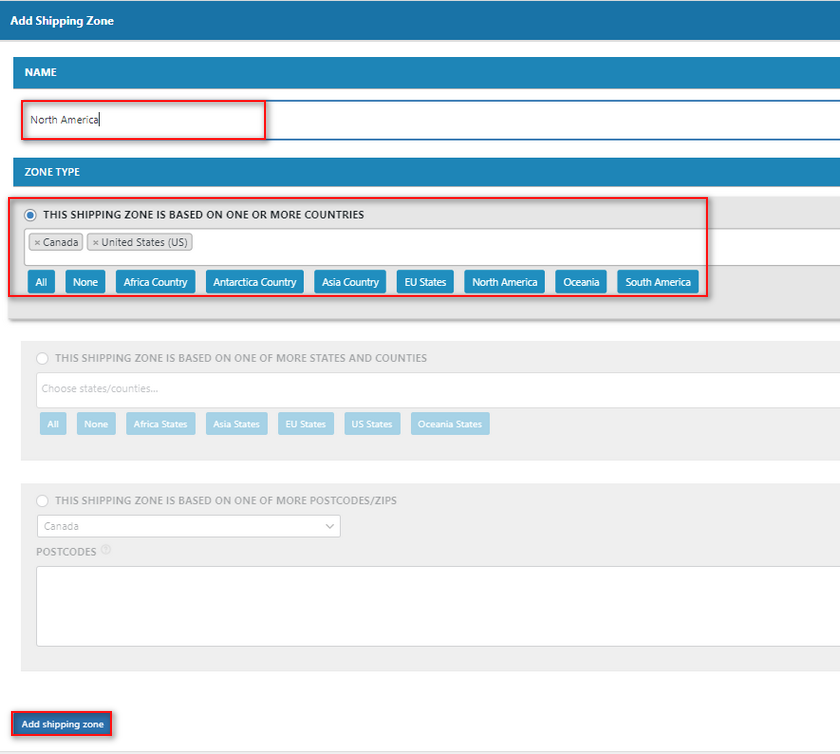
Task: Click the Add shipping zone button
Action: click(x=62, y=724)
